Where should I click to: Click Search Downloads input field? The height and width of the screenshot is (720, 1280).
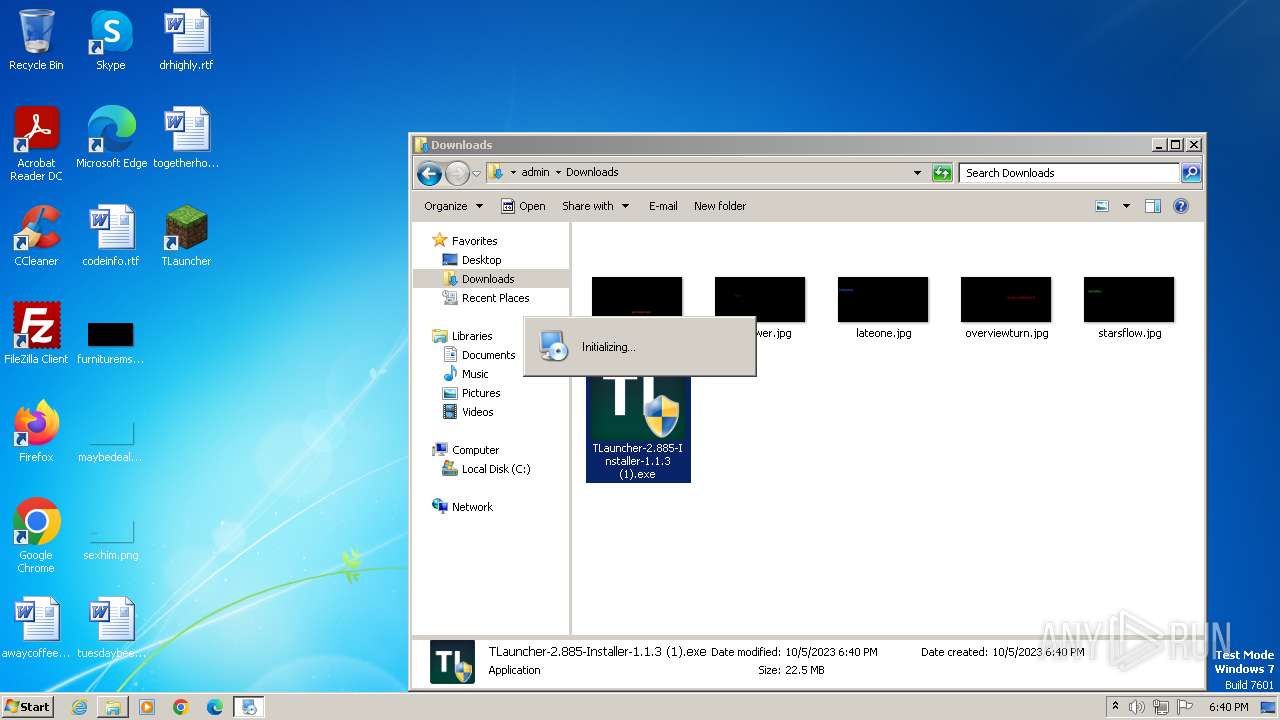pyautogui.click(x=1069, y=173)
